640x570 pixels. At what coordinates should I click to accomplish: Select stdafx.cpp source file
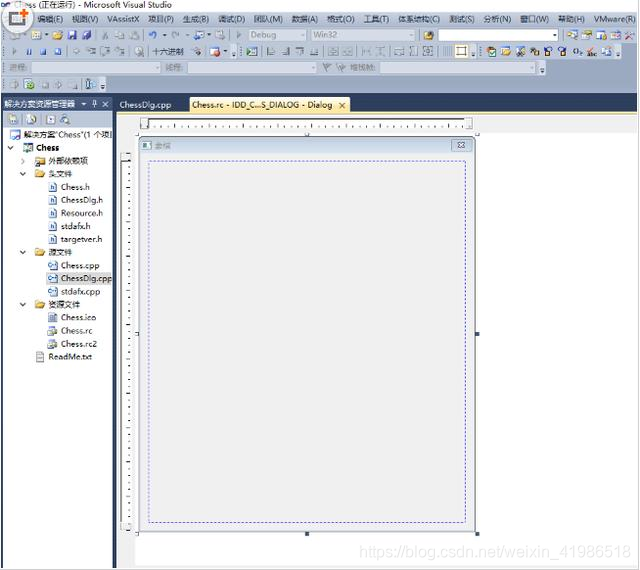click(x=80, y=292)
